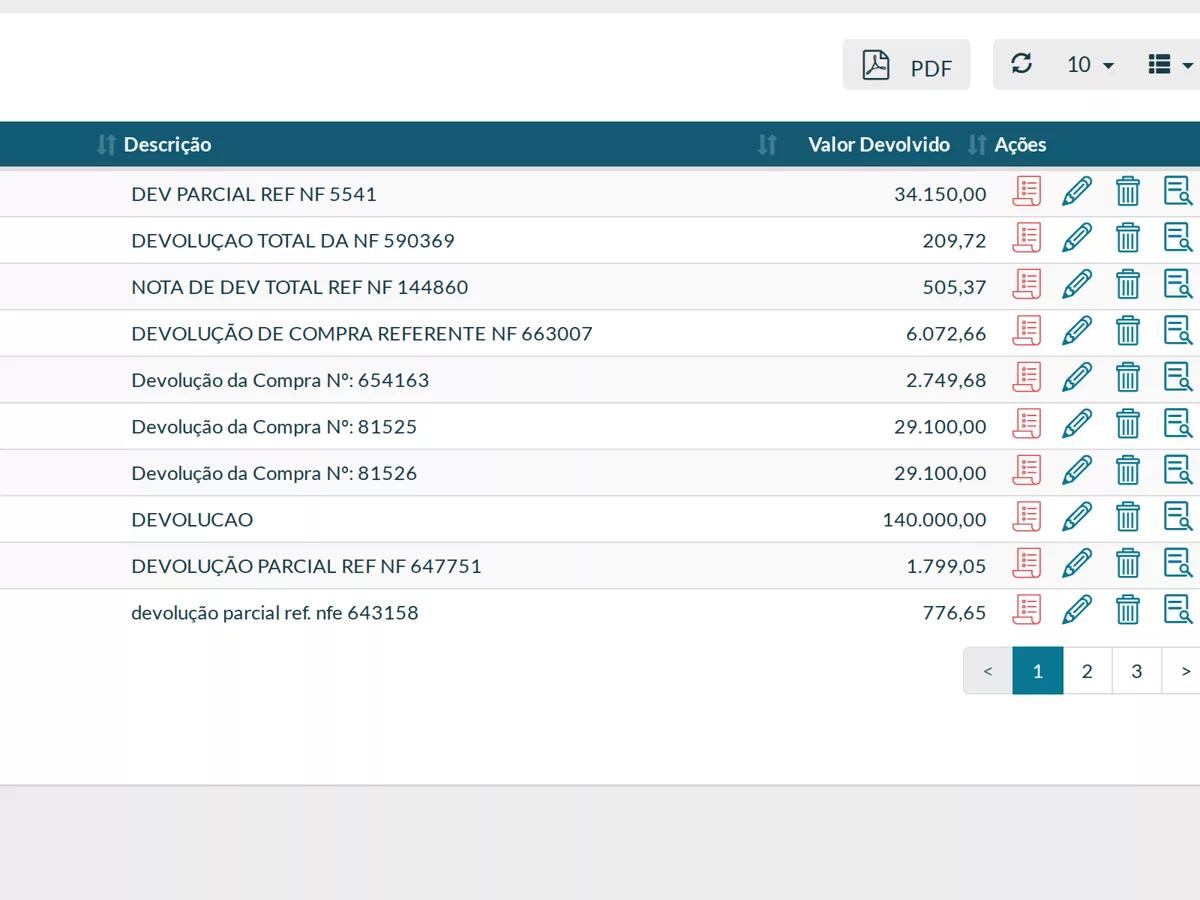The width and height of the screenshot is (1200, 900).
Task: Sort by the Descrição column
Action: [167, 145]
